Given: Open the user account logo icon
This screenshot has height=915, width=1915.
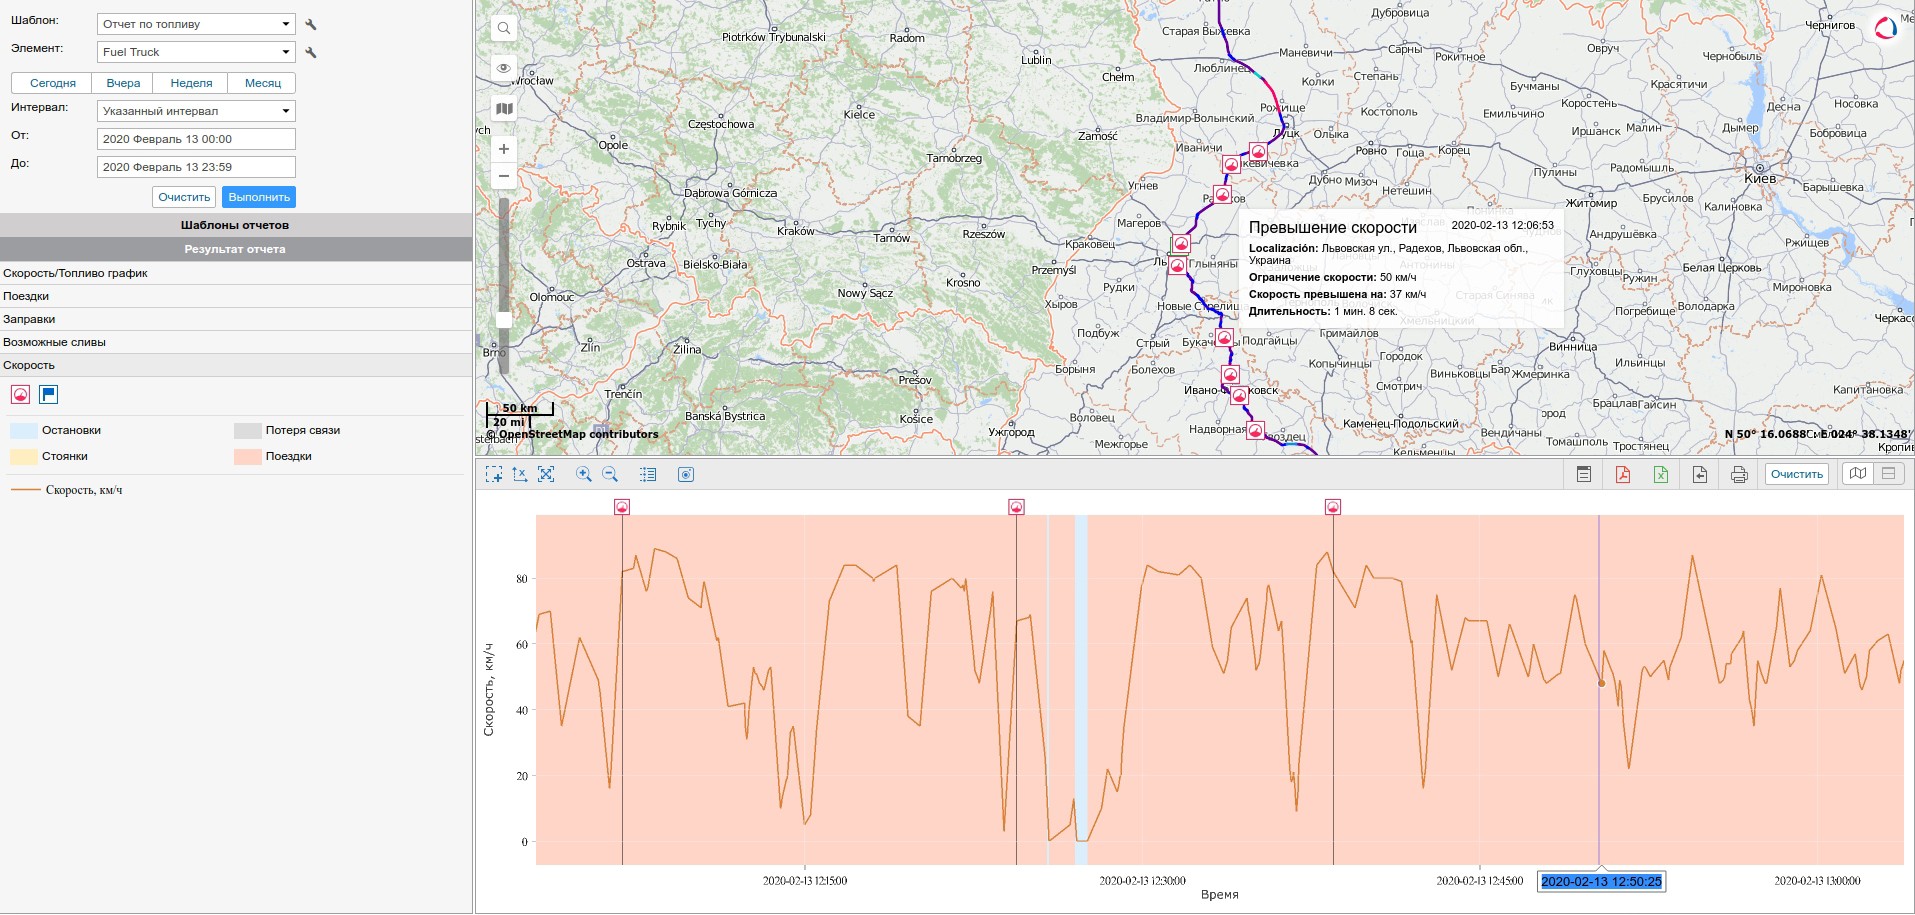Looking at the screenshot, I should pyautogui.click(x=1886, y=28).
